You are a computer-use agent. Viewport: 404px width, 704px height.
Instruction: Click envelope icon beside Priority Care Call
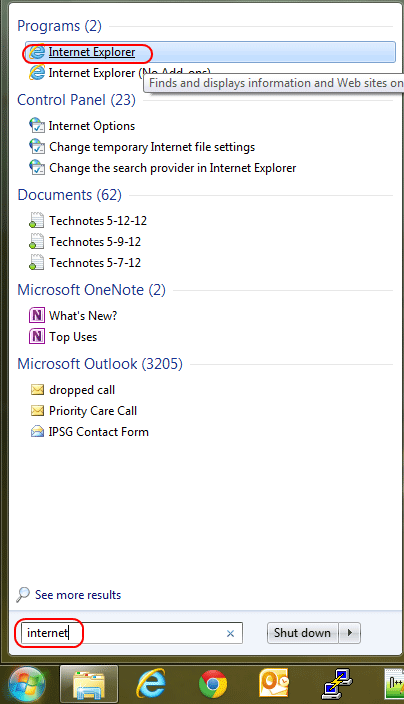(x=37, y=410)
